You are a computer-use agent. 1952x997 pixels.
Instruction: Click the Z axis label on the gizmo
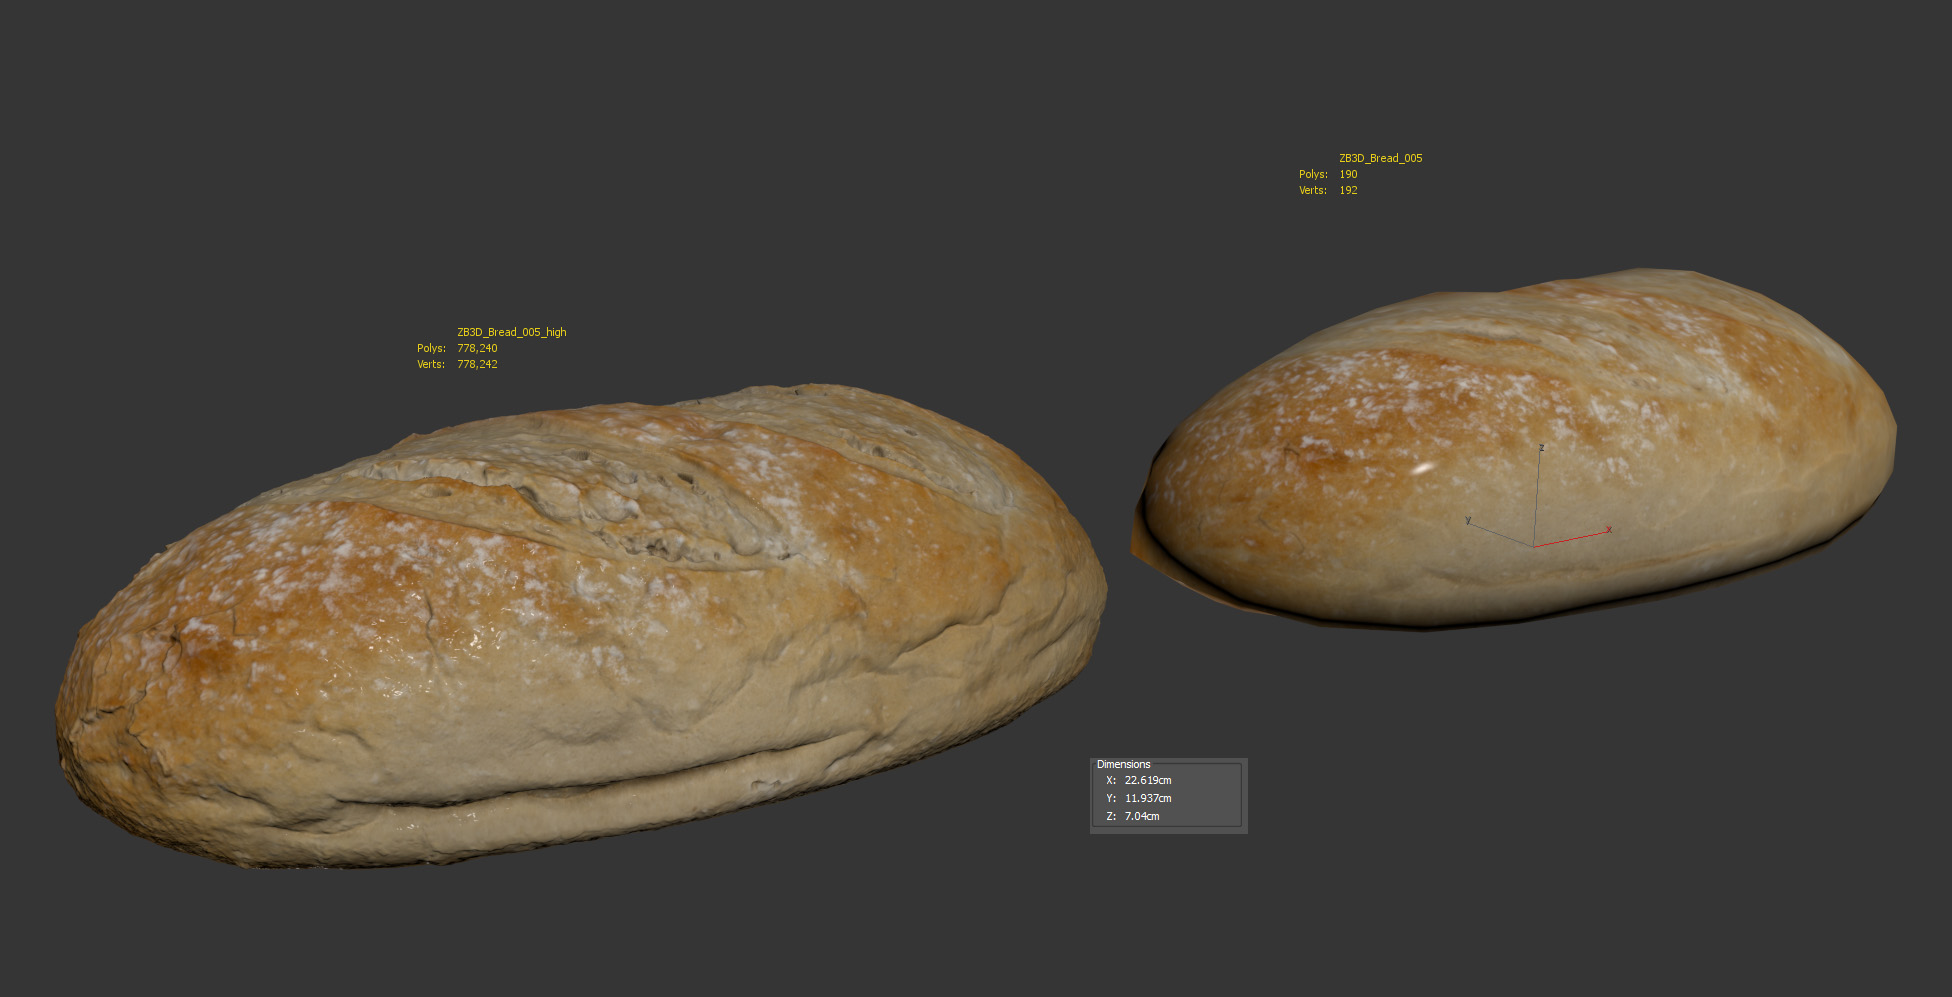1542,447
